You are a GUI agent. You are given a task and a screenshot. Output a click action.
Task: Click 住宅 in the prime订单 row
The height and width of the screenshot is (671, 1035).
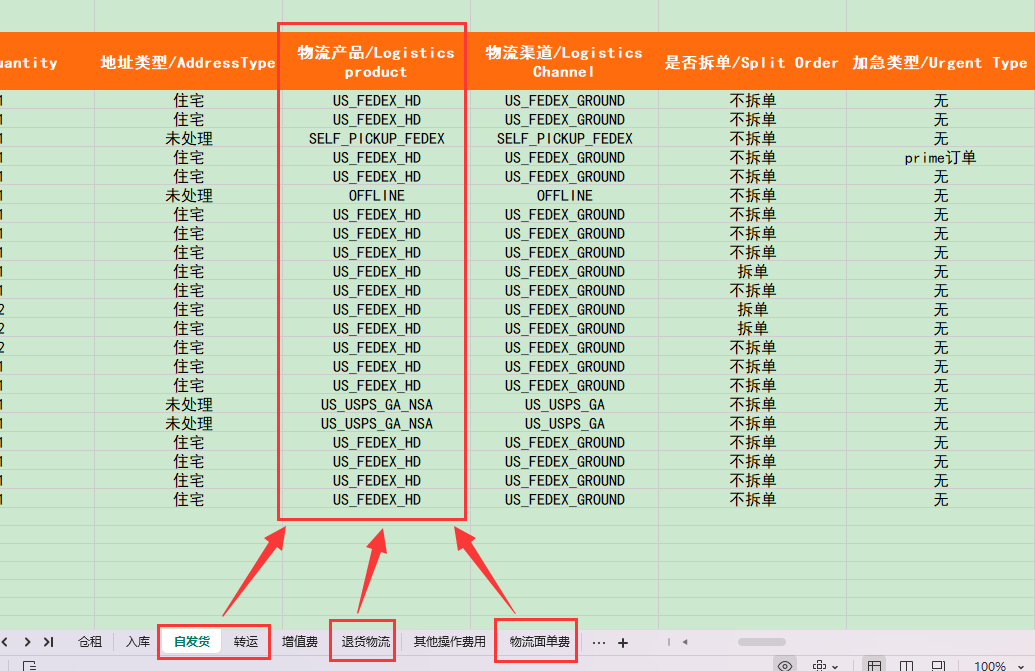(188, 158)
